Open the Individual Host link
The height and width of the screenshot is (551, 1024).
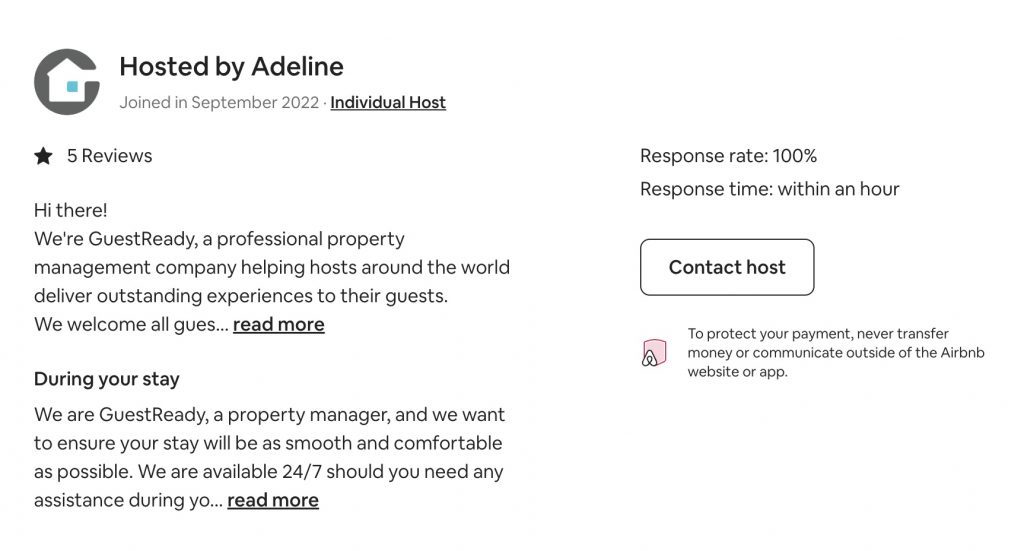(388, 102)
